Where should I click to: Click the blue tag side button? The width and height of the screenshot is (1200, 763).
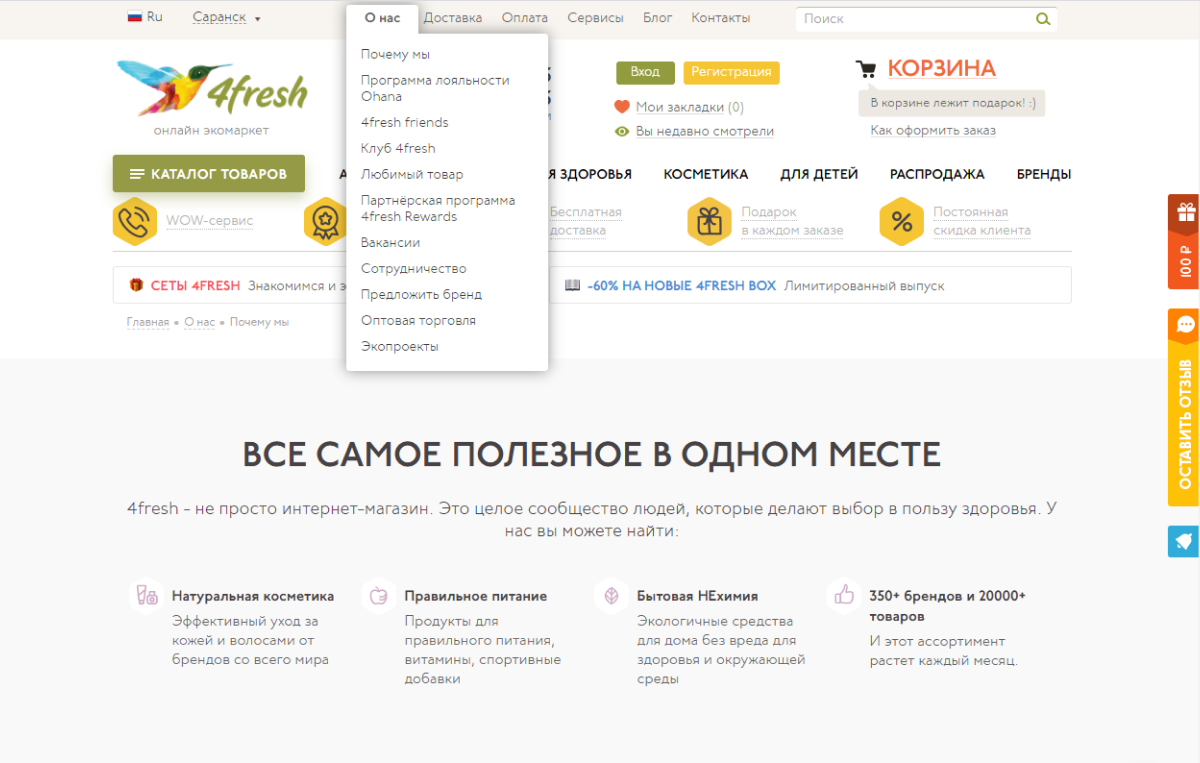[1184, 541]
